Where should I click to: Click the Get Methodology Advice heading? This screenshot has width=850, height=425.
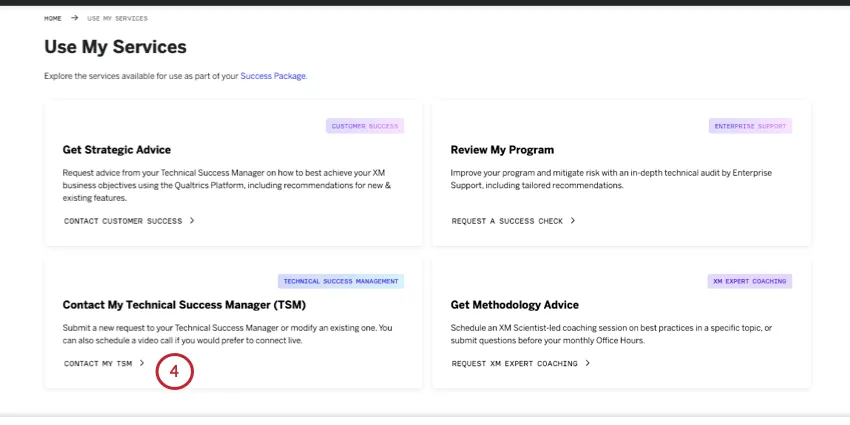(515, 305)
